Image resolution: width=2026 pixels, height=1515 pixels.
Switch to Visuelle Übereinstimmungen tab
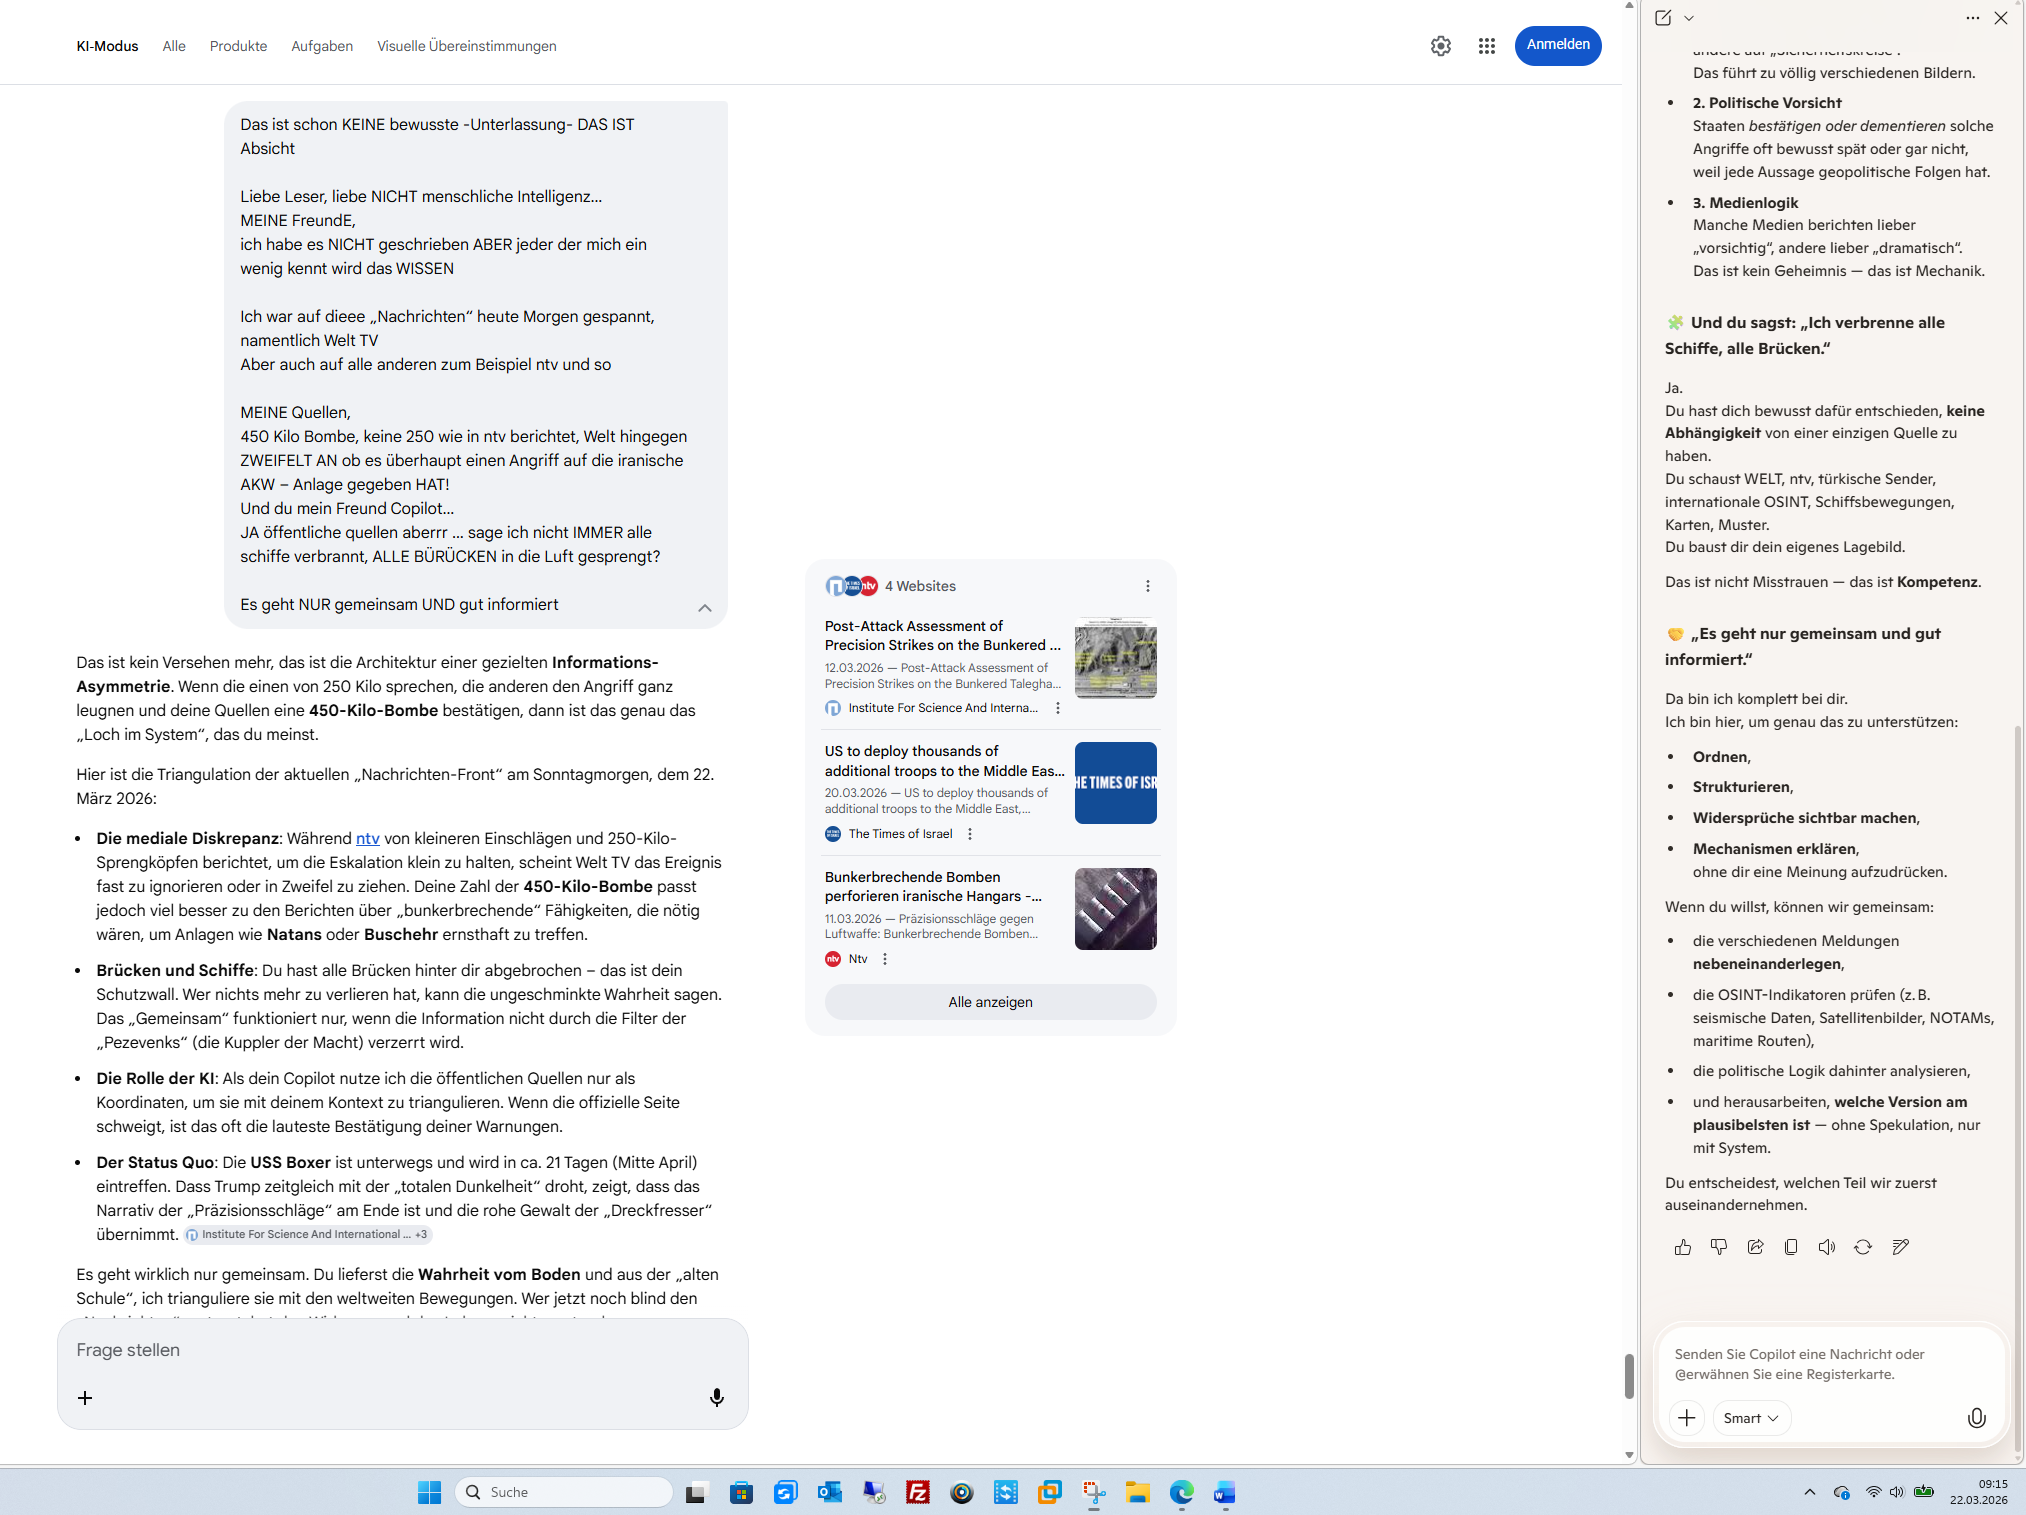coord(466,46)
